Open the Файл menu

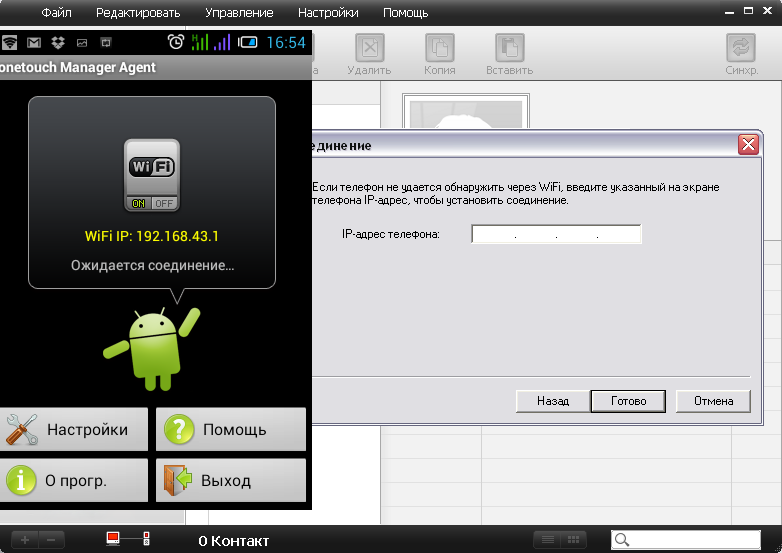click(56, 12)
